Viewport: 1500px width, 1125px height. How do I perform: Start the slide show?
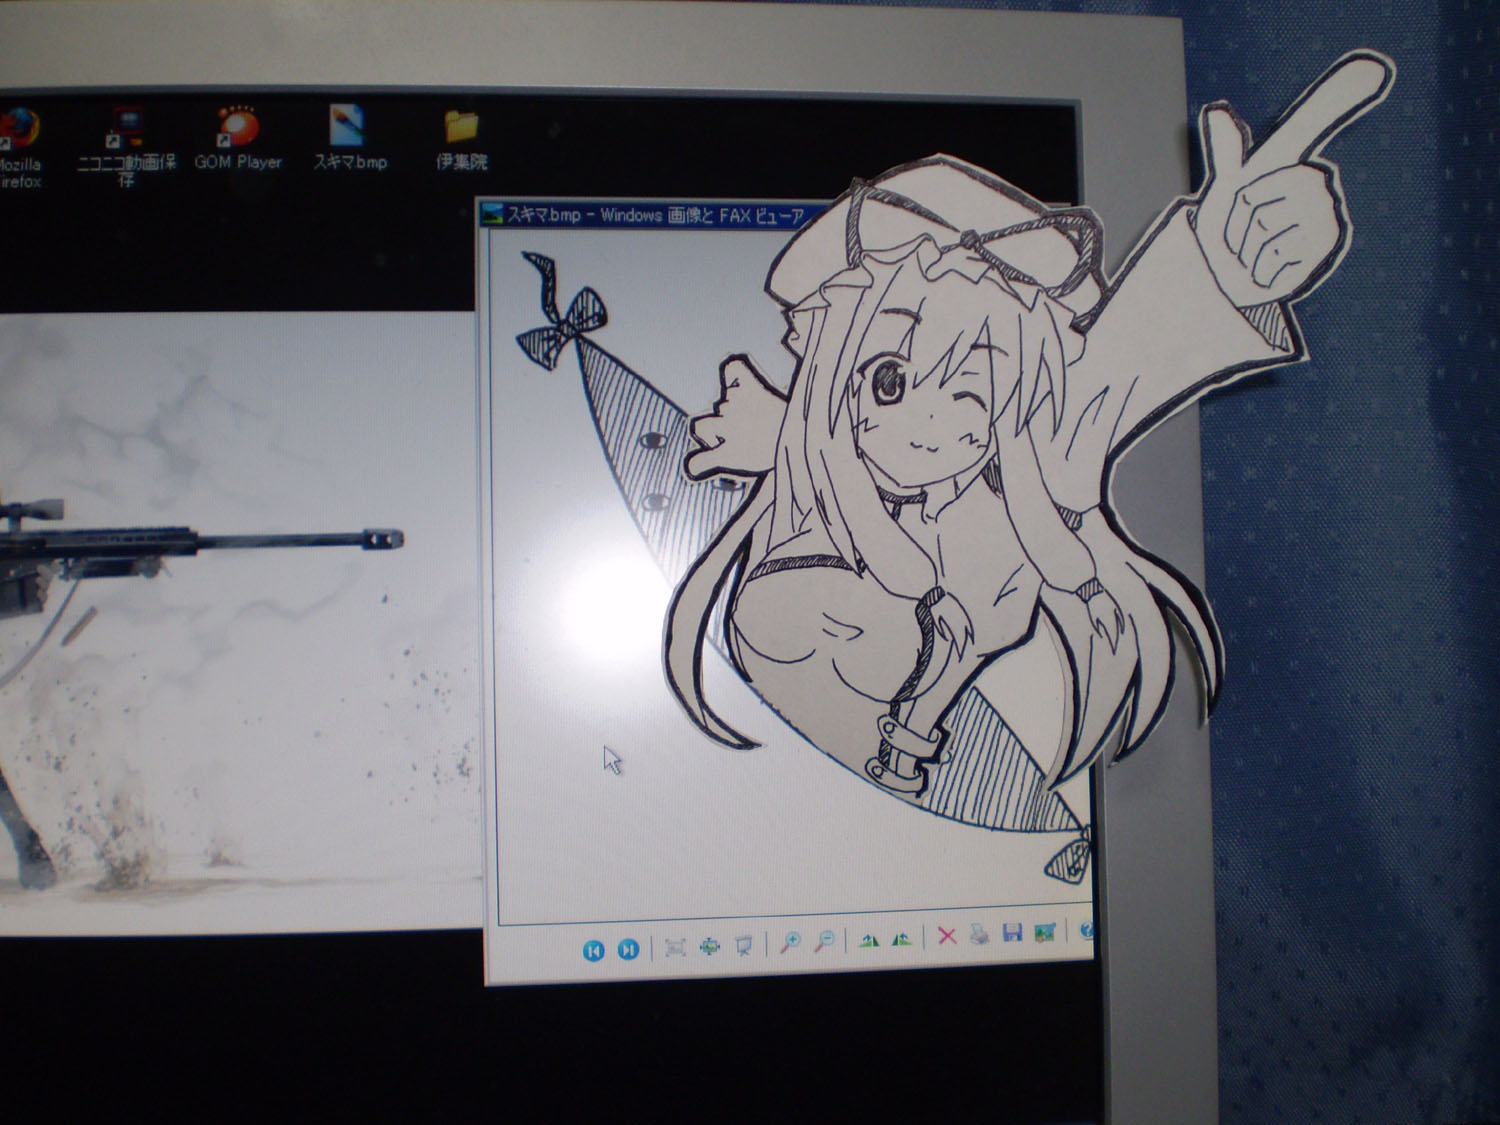tap(743, 945)
